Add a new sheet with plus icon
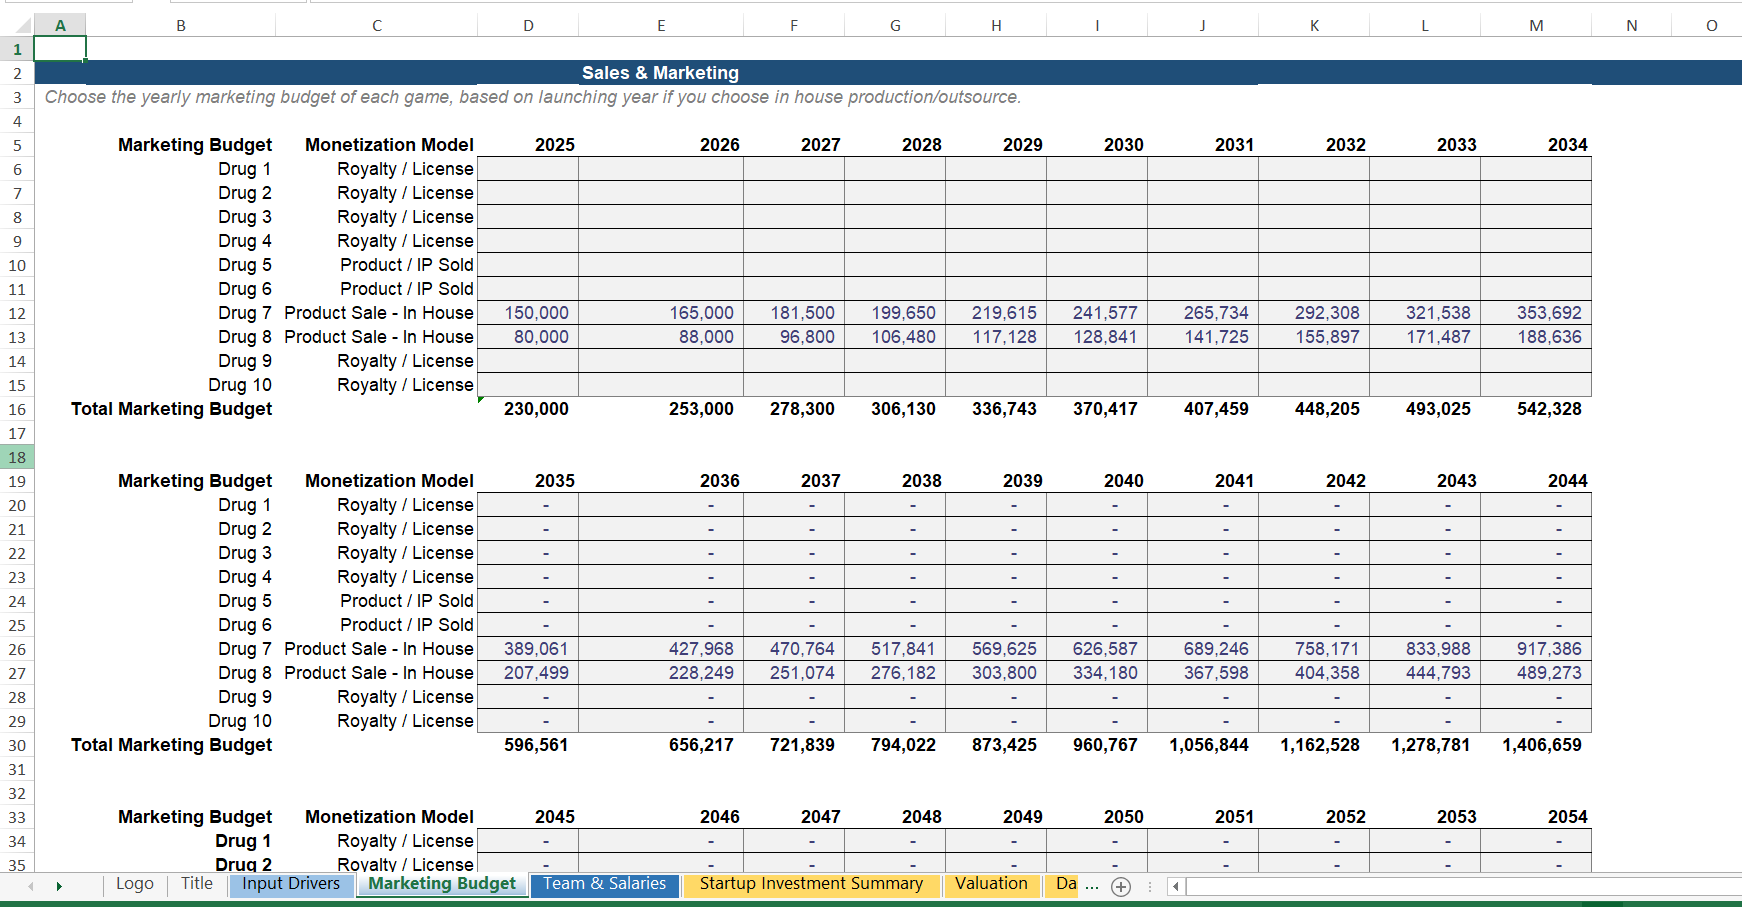The width and height of the screenshot is (1742, 907). 1121,887
